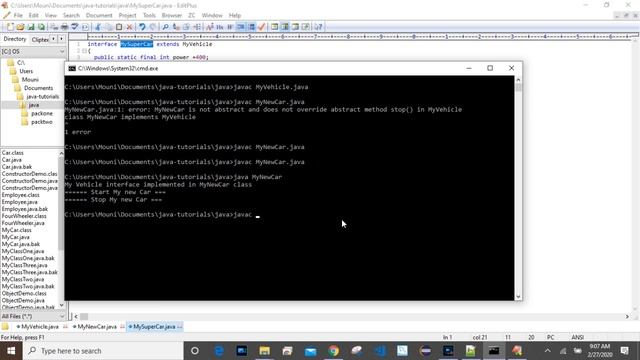Select the packone folder in tree
The image size is (640, 360).
42,113
